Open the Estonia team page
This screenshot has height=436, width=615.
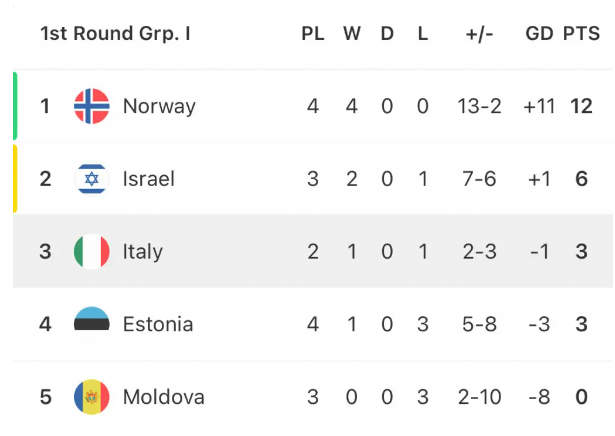[x=158, y=324]
